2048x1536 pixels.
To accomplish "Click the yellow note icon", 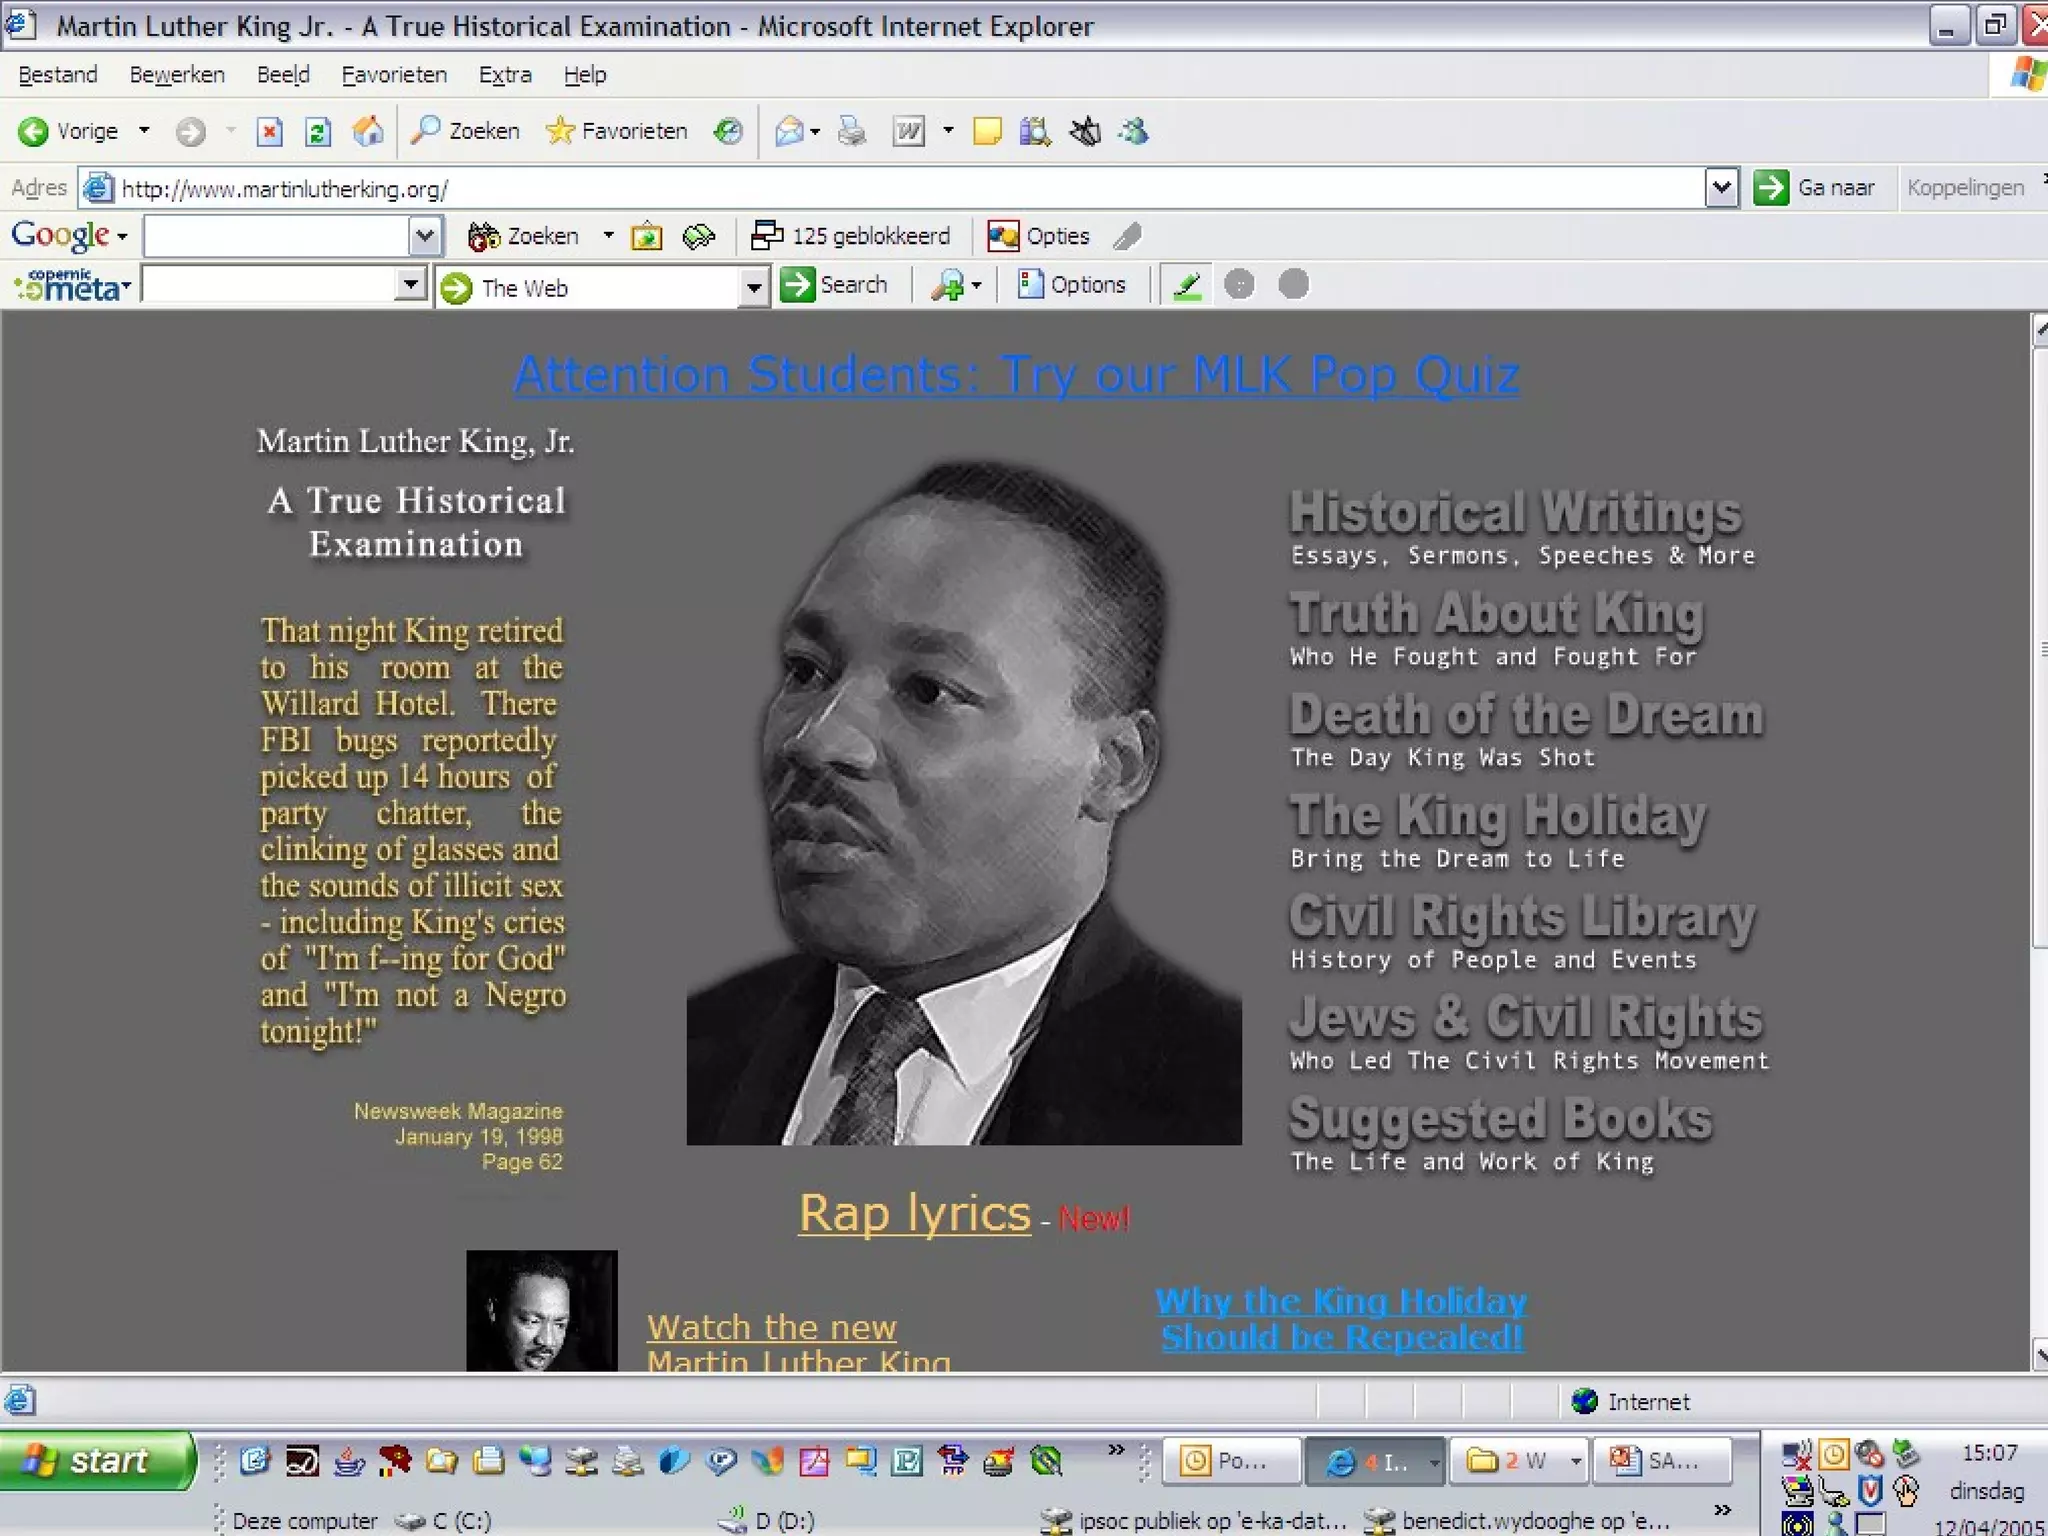I will click(x=986, y=131).
